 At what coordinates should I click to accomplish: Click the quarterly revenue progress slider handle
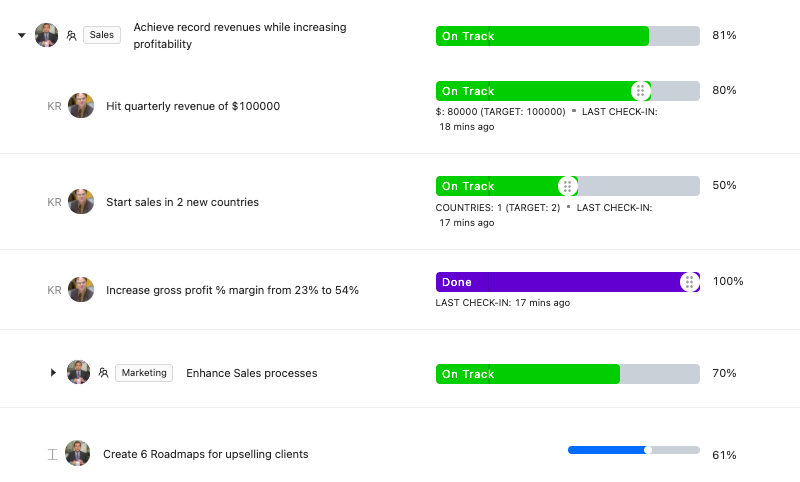tap(640, 91)
